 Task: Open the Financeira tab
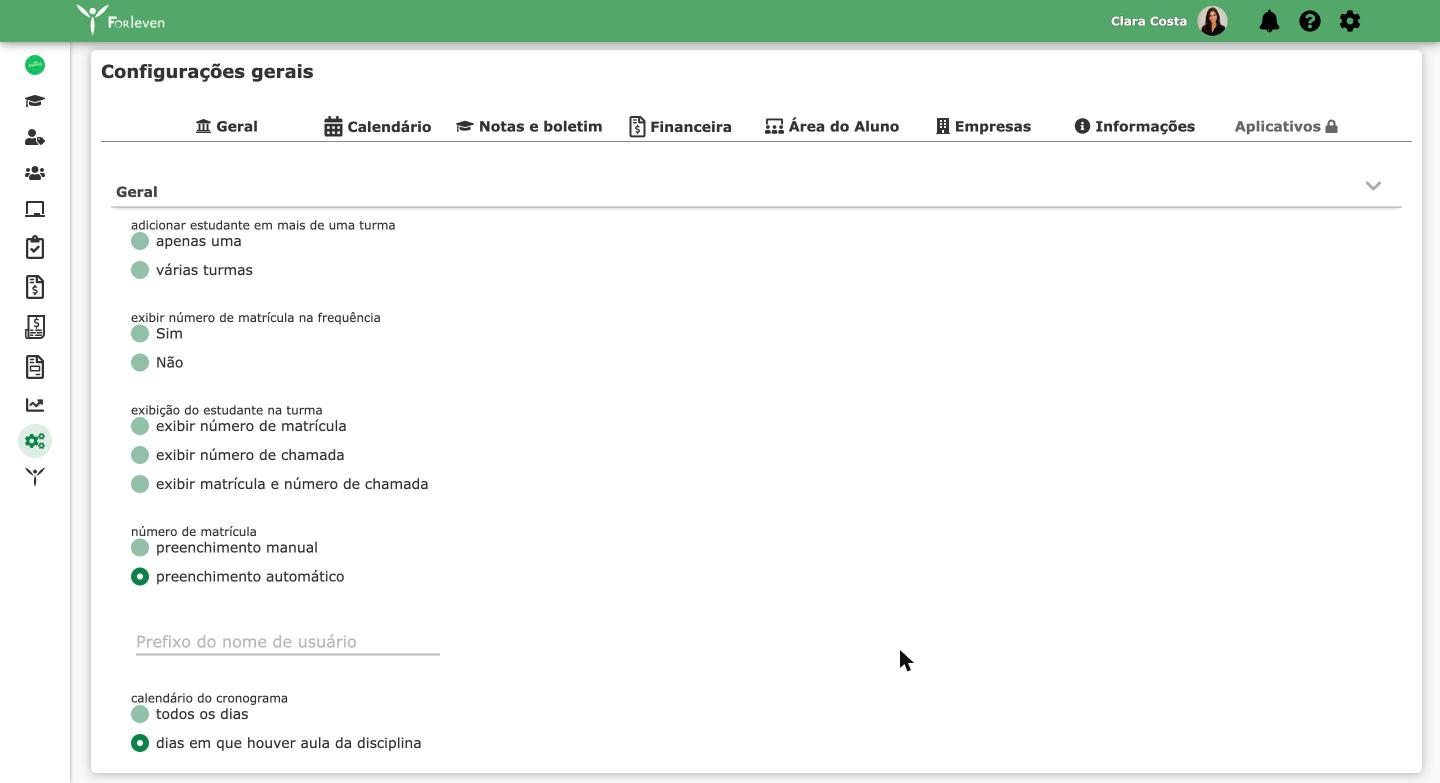(680, 126)
